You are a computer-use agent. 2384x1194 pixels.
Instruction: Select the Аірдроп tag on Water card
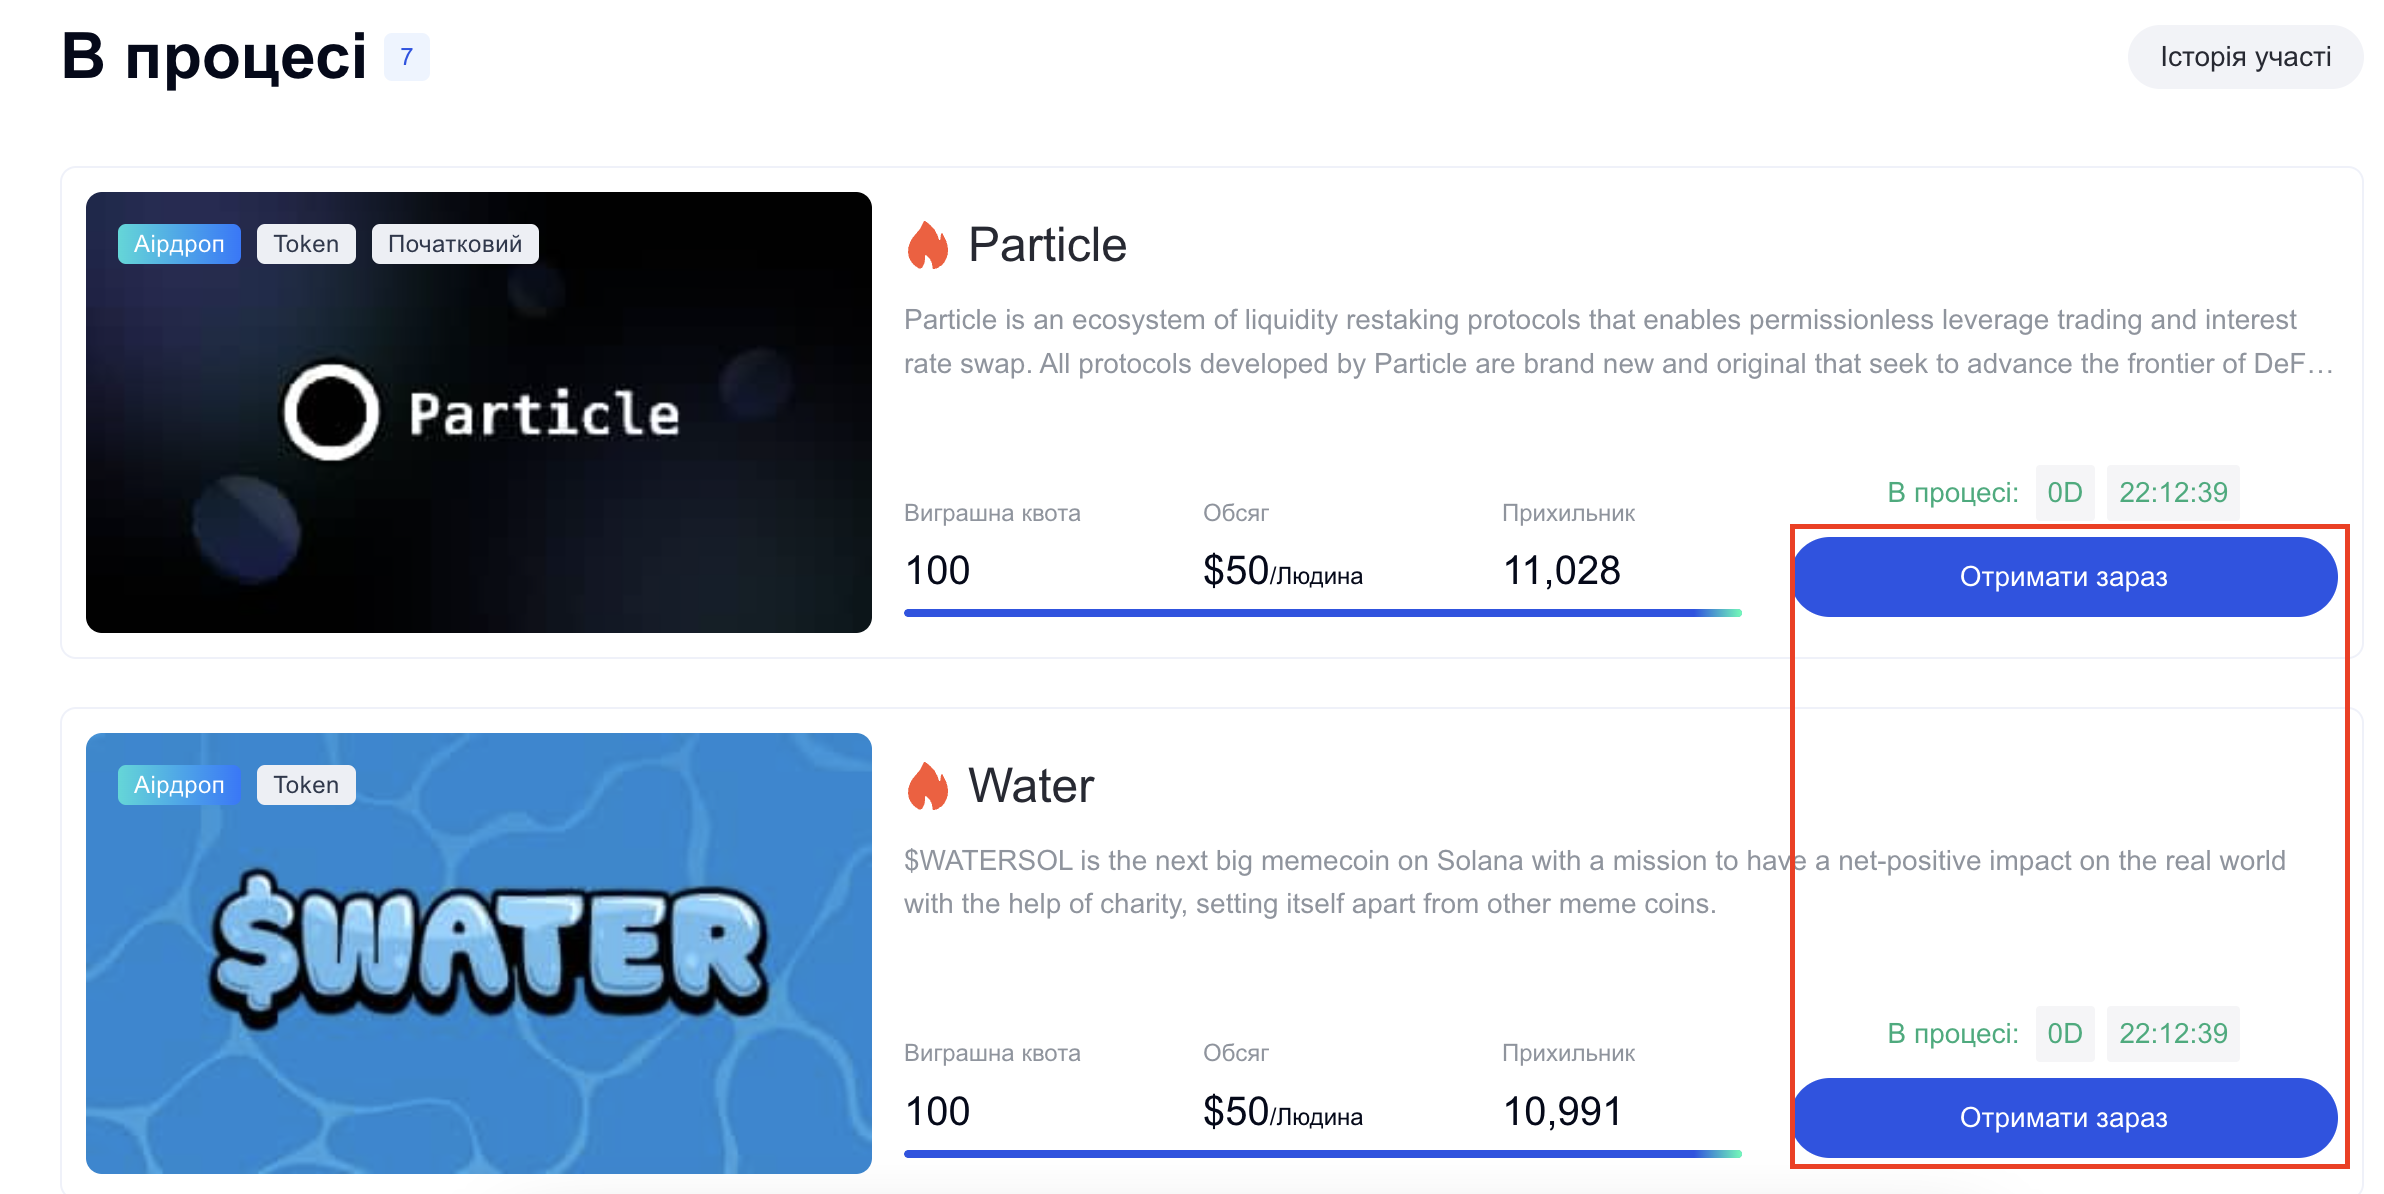[x=179, y=785]
